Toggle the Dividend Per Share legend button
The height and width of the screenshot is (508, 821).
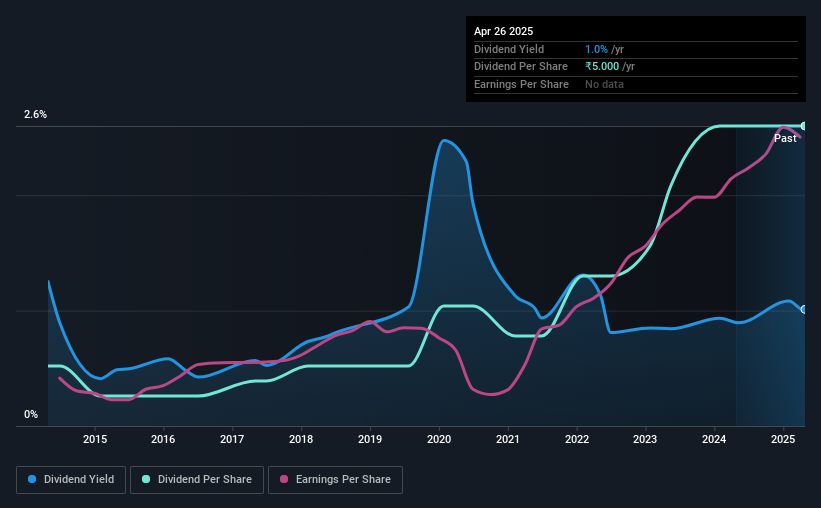click(x=197, y=480)
